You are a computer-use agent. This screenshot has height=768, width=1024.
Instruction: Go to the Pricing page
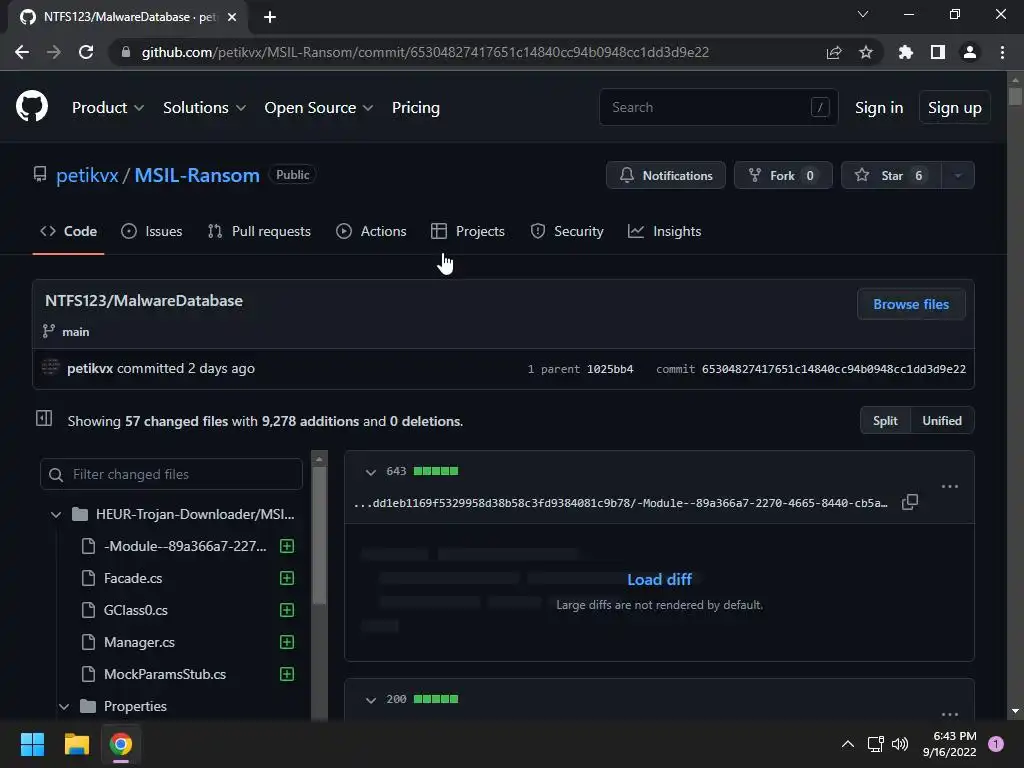pyautogui.click(x=415, y=108)
